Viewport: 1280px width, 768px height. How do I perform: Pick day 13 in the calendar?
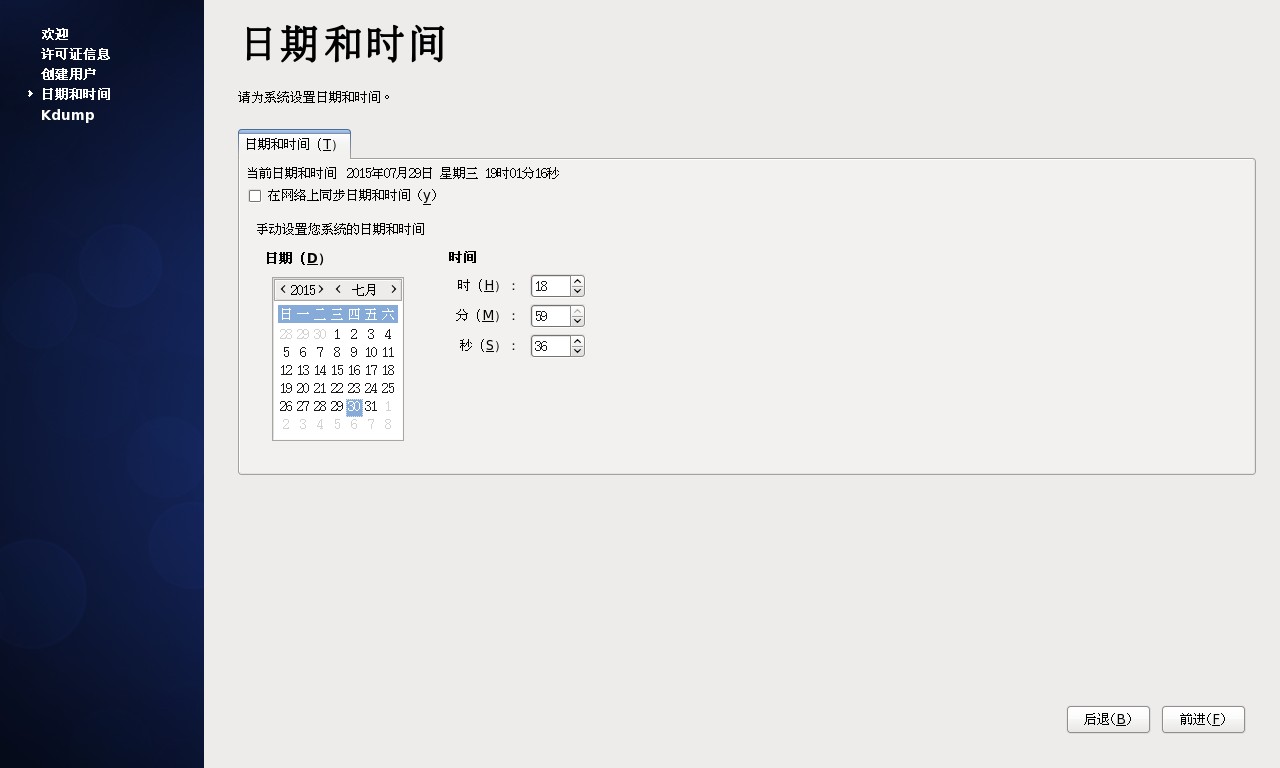(303, 370)
